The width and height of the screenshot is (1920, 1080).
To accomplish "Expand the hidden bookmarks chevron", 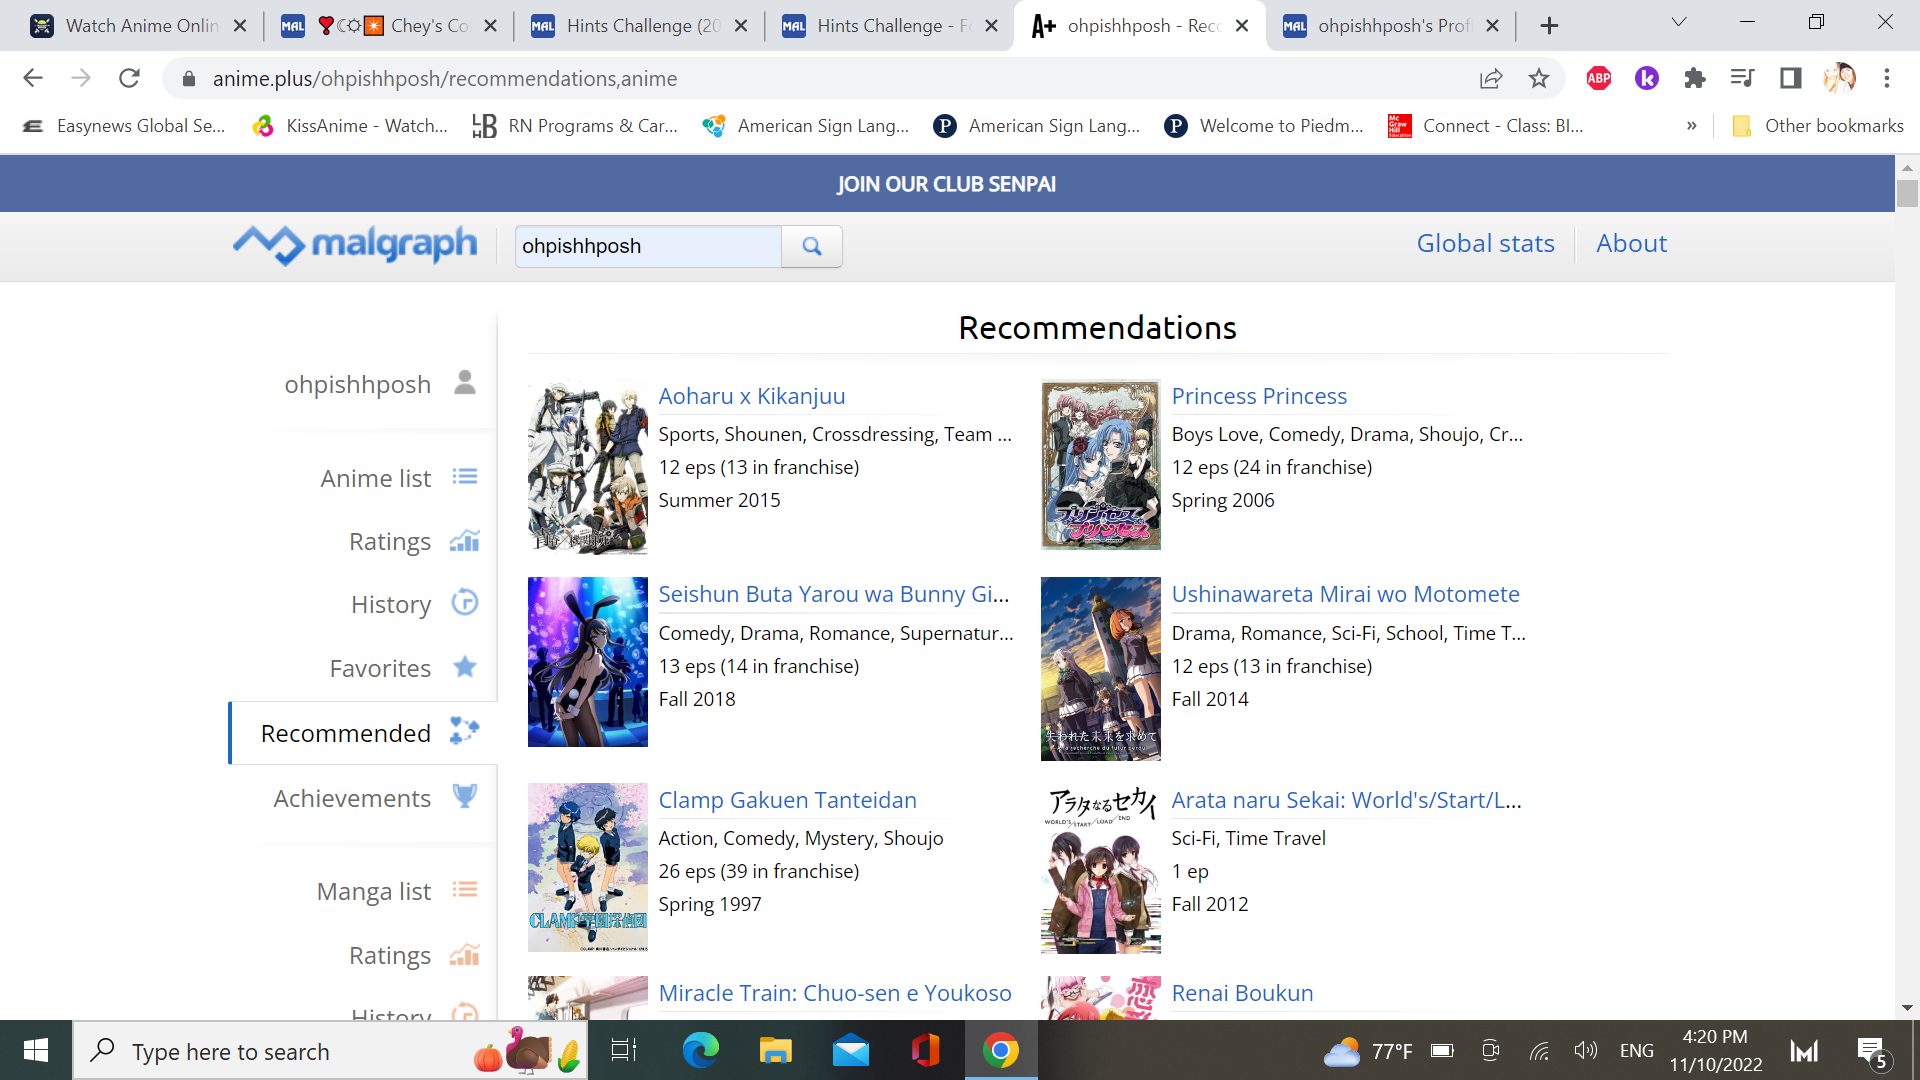I will tap(1691, 126).
